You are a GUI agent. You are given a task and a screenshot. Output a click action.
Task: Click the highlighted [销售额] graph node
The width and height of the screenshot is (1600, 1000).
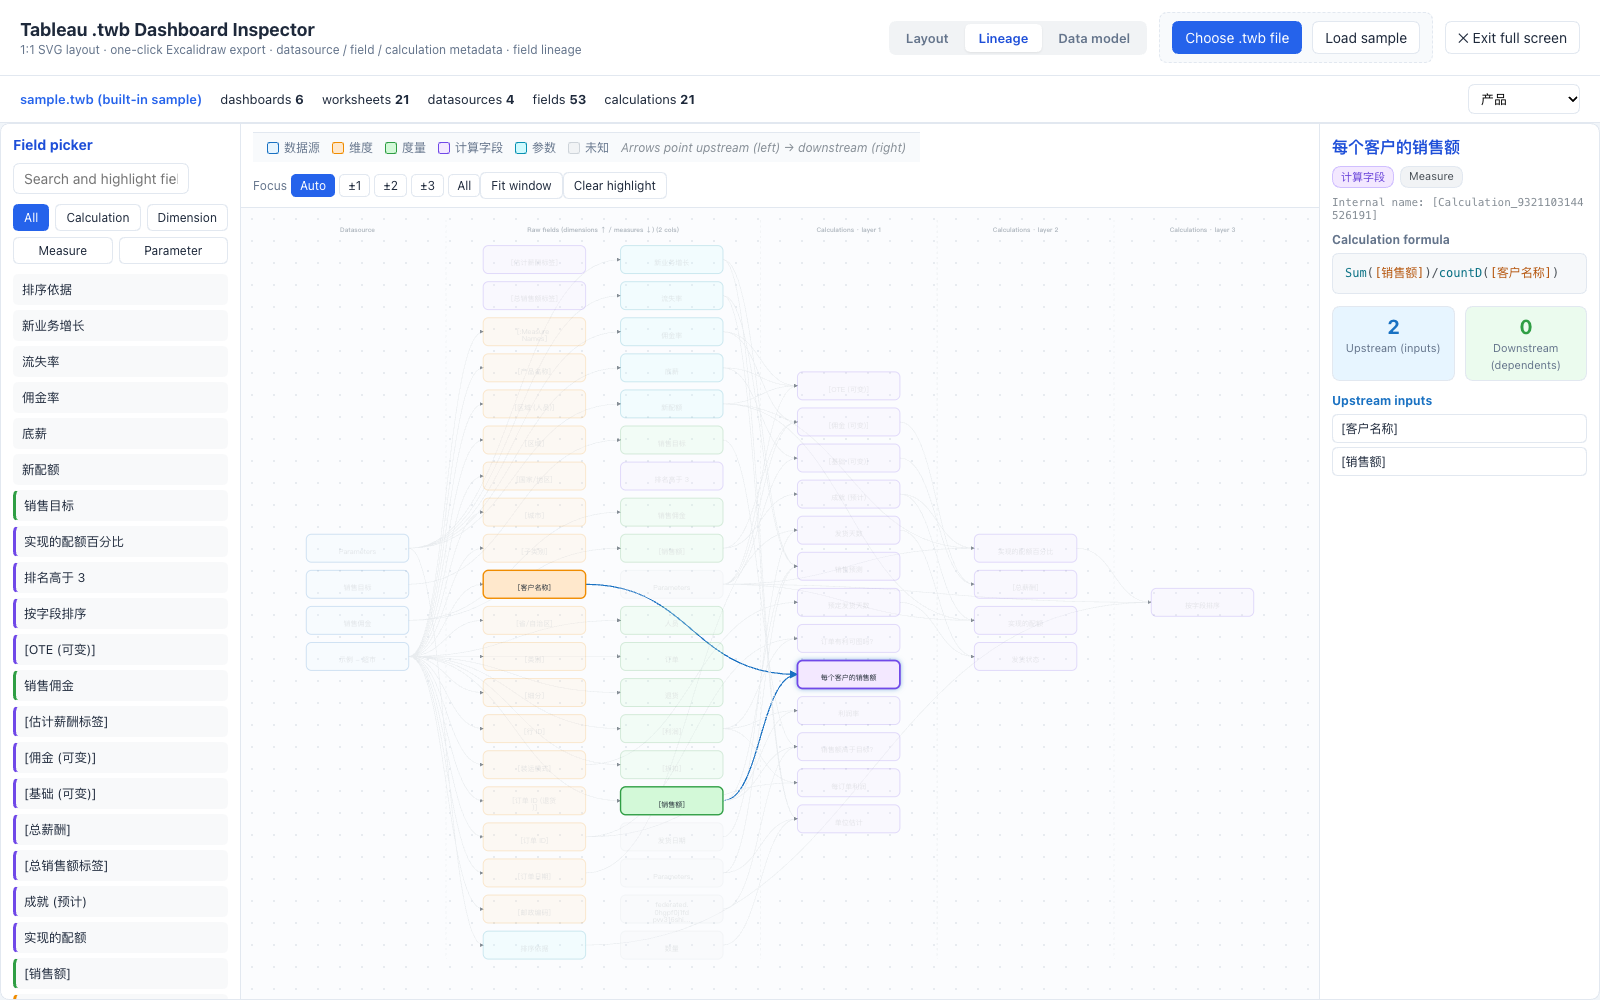[672, 801]
